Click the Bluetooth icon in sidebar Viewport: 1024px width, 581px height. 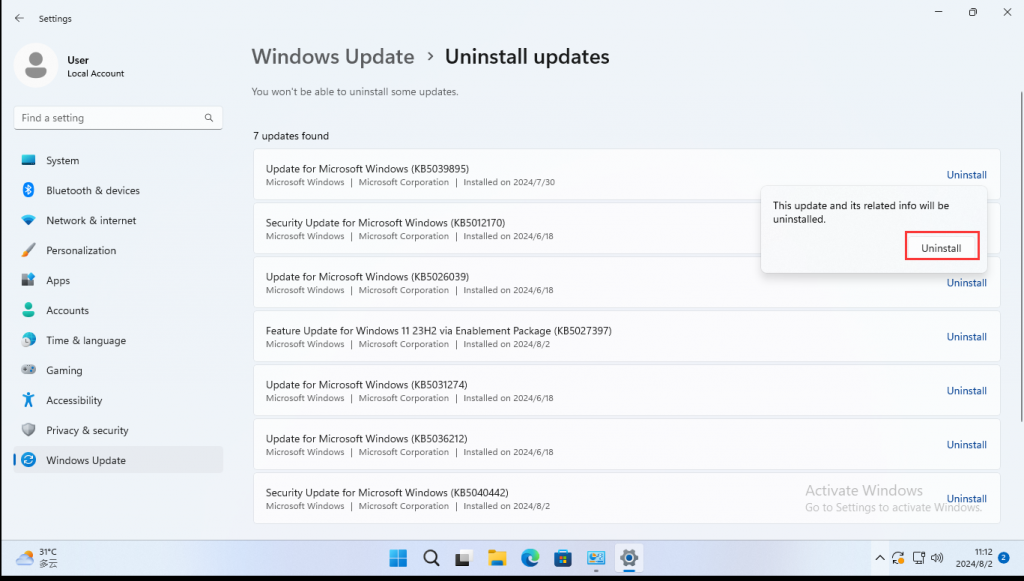(28, 190)
